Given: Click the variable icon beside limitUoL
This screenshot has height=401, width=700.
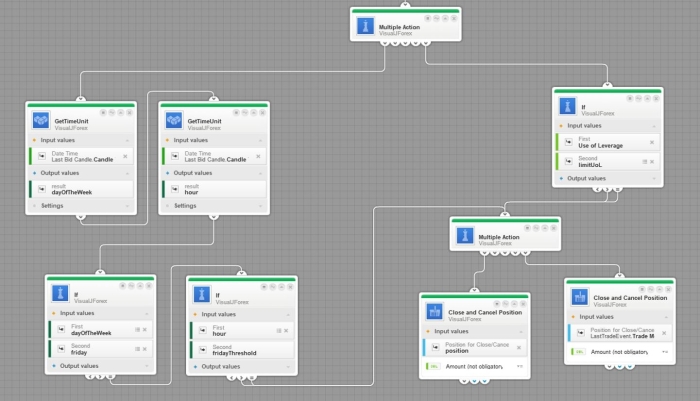Looking at the screenshot, I should tap(569, 162).
